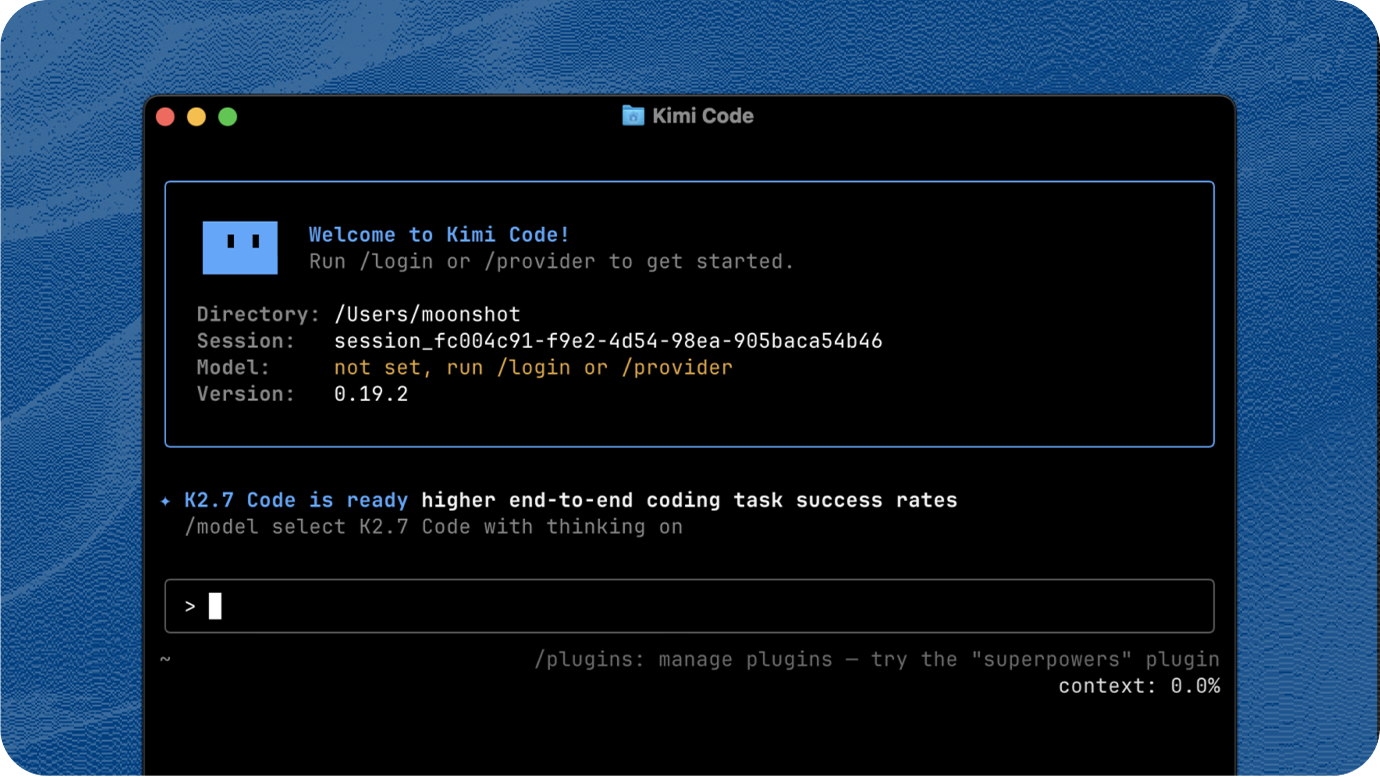Image resolution: width=1380 pixels, height=777 pixels.
Task: Click the "Version:" label
Action: pos(246,394)
